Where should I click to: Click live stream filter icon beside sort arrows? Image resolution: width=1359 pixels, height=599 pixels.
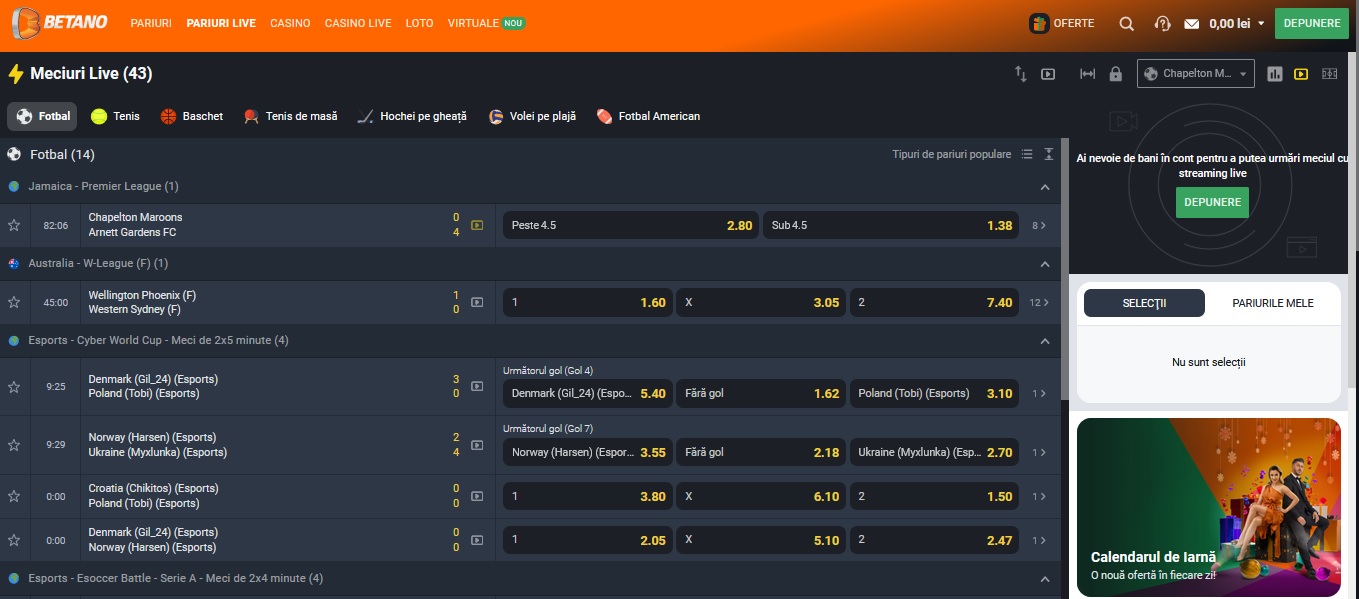[1048, 74]
